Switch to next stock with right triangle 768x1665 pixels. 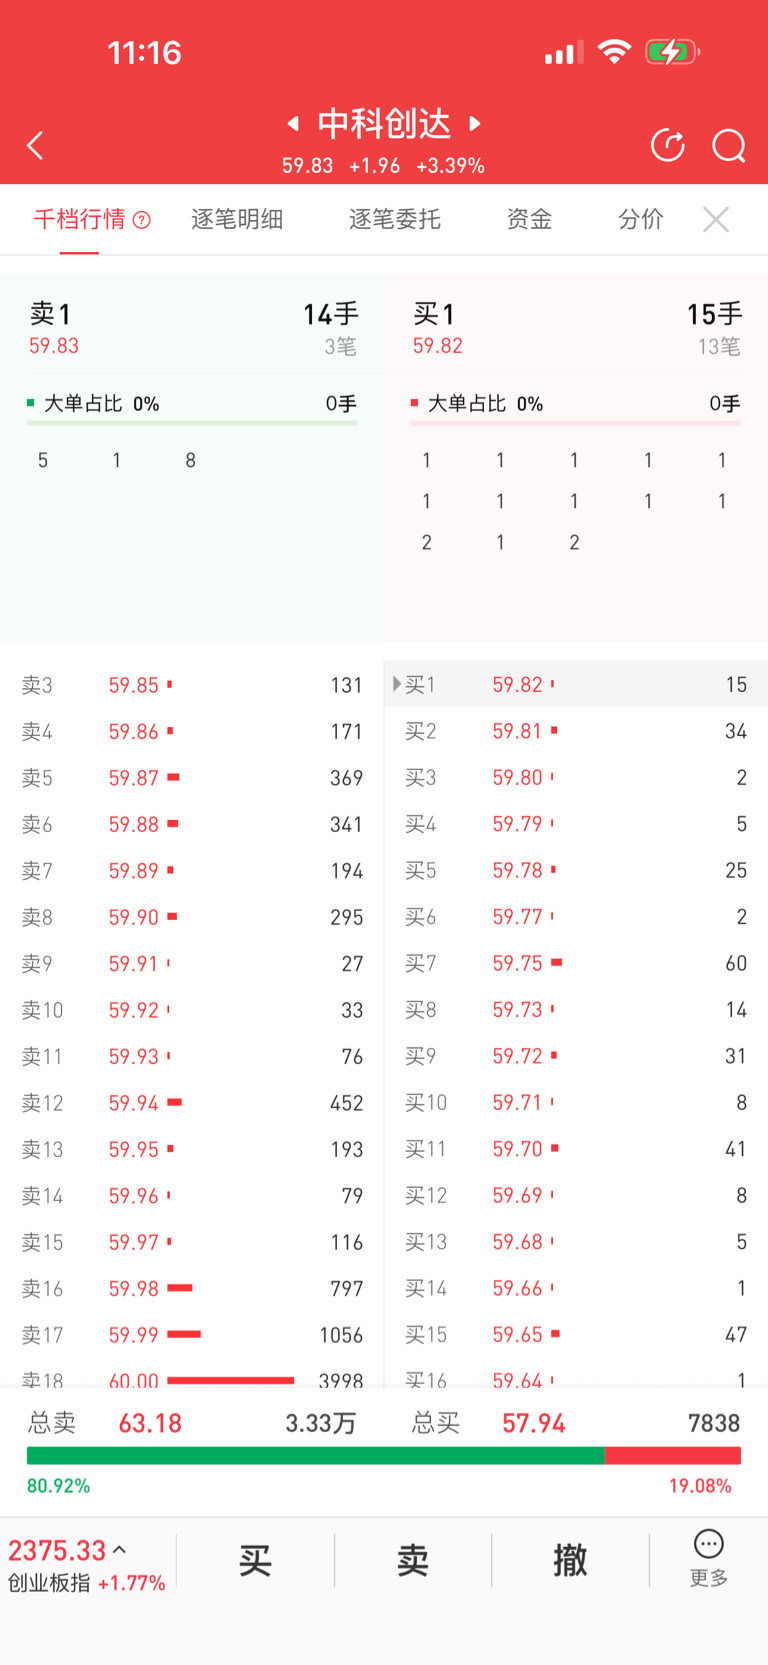(476, 123)
